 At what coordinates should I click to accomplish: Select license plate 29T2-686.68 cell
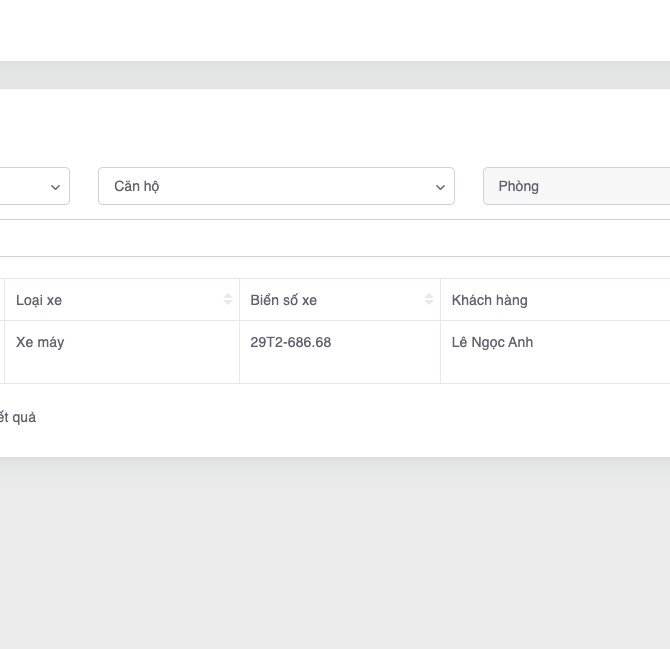coord(291,342)
